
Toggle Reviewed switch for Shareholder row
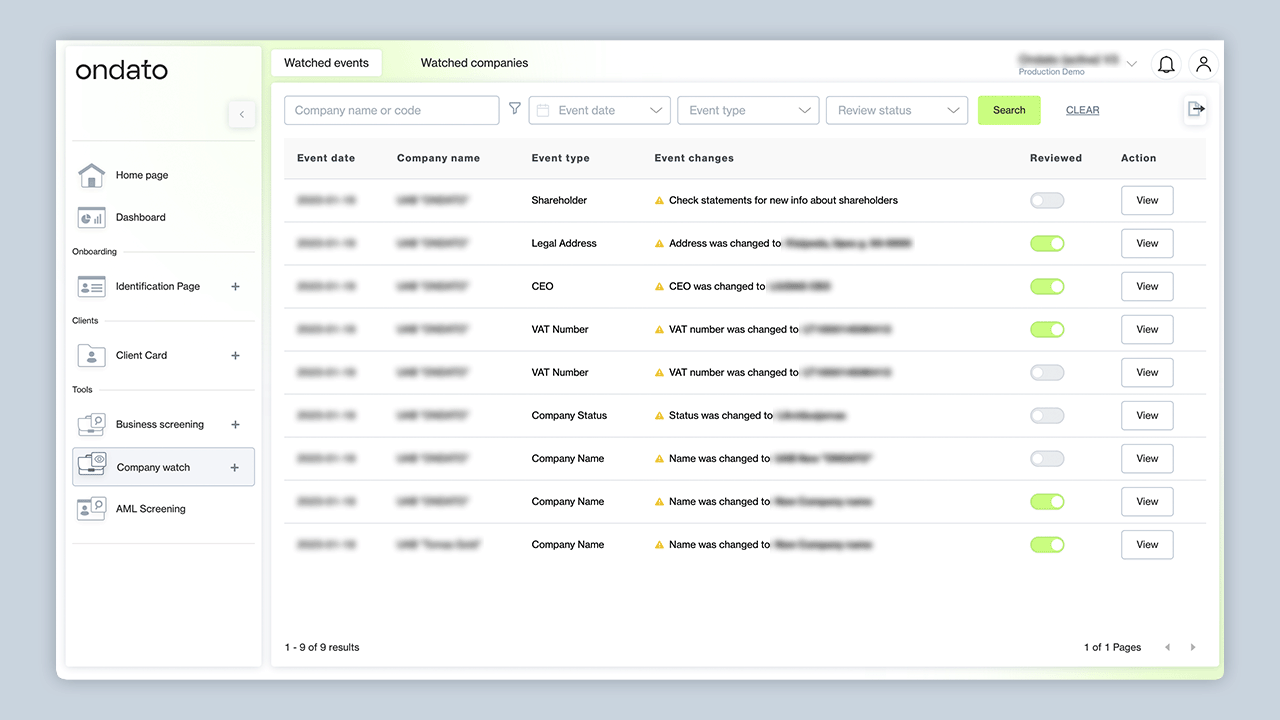click(1047, 200)
